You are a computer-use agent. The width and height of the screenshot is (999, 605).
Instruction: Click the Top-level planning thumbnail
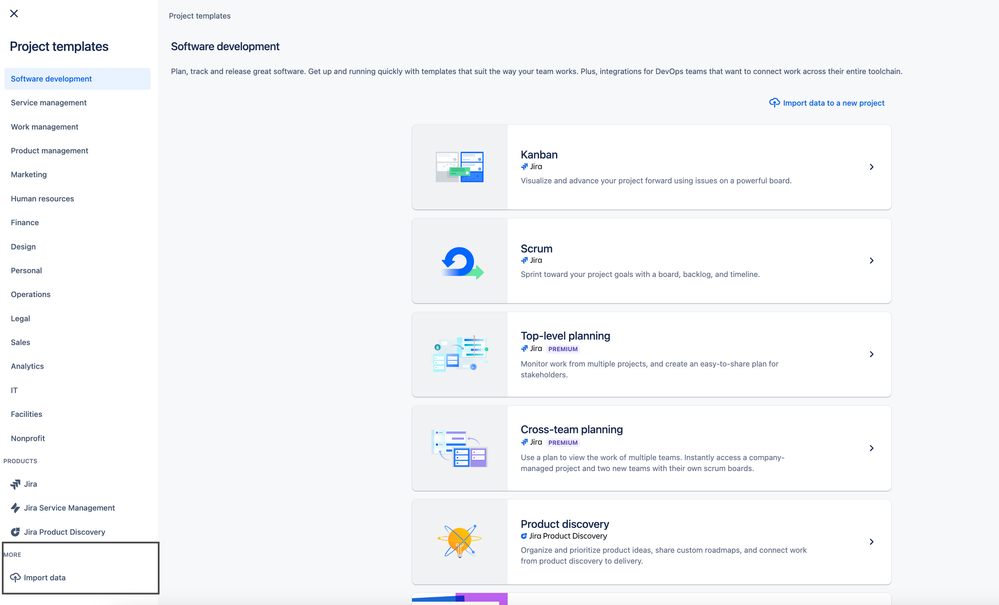pyautogui.click(x=460, y=354)
